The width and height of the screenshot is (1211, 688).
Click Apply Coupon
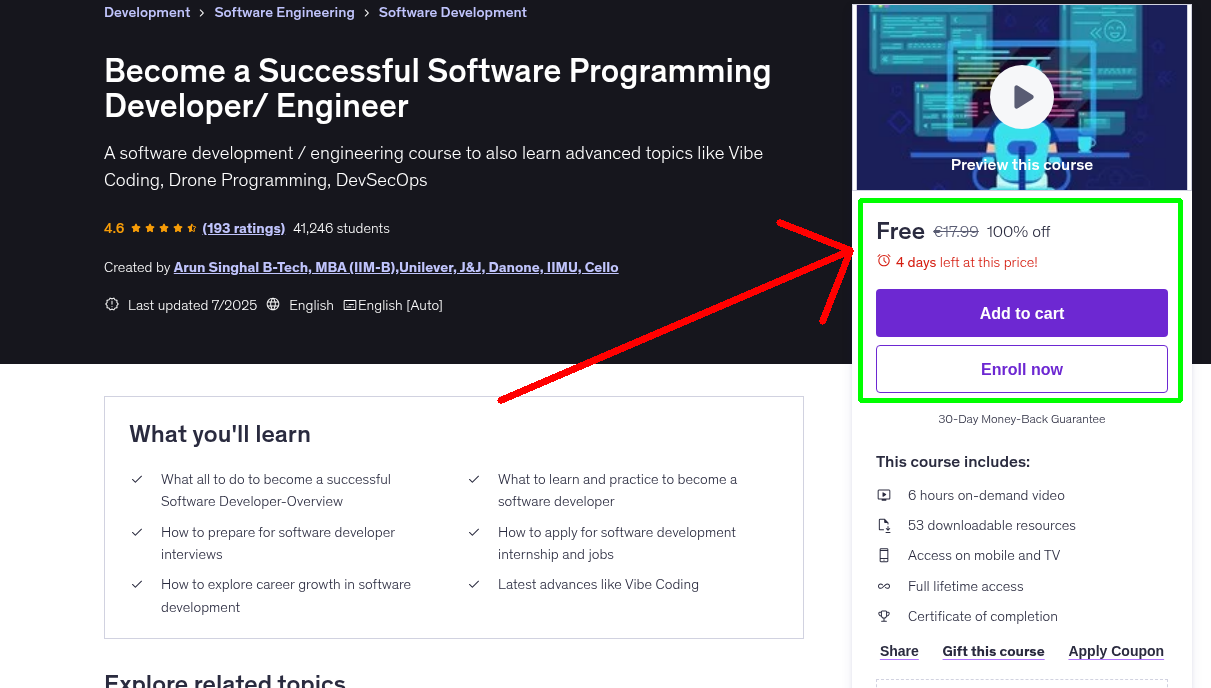[1115, 651]
